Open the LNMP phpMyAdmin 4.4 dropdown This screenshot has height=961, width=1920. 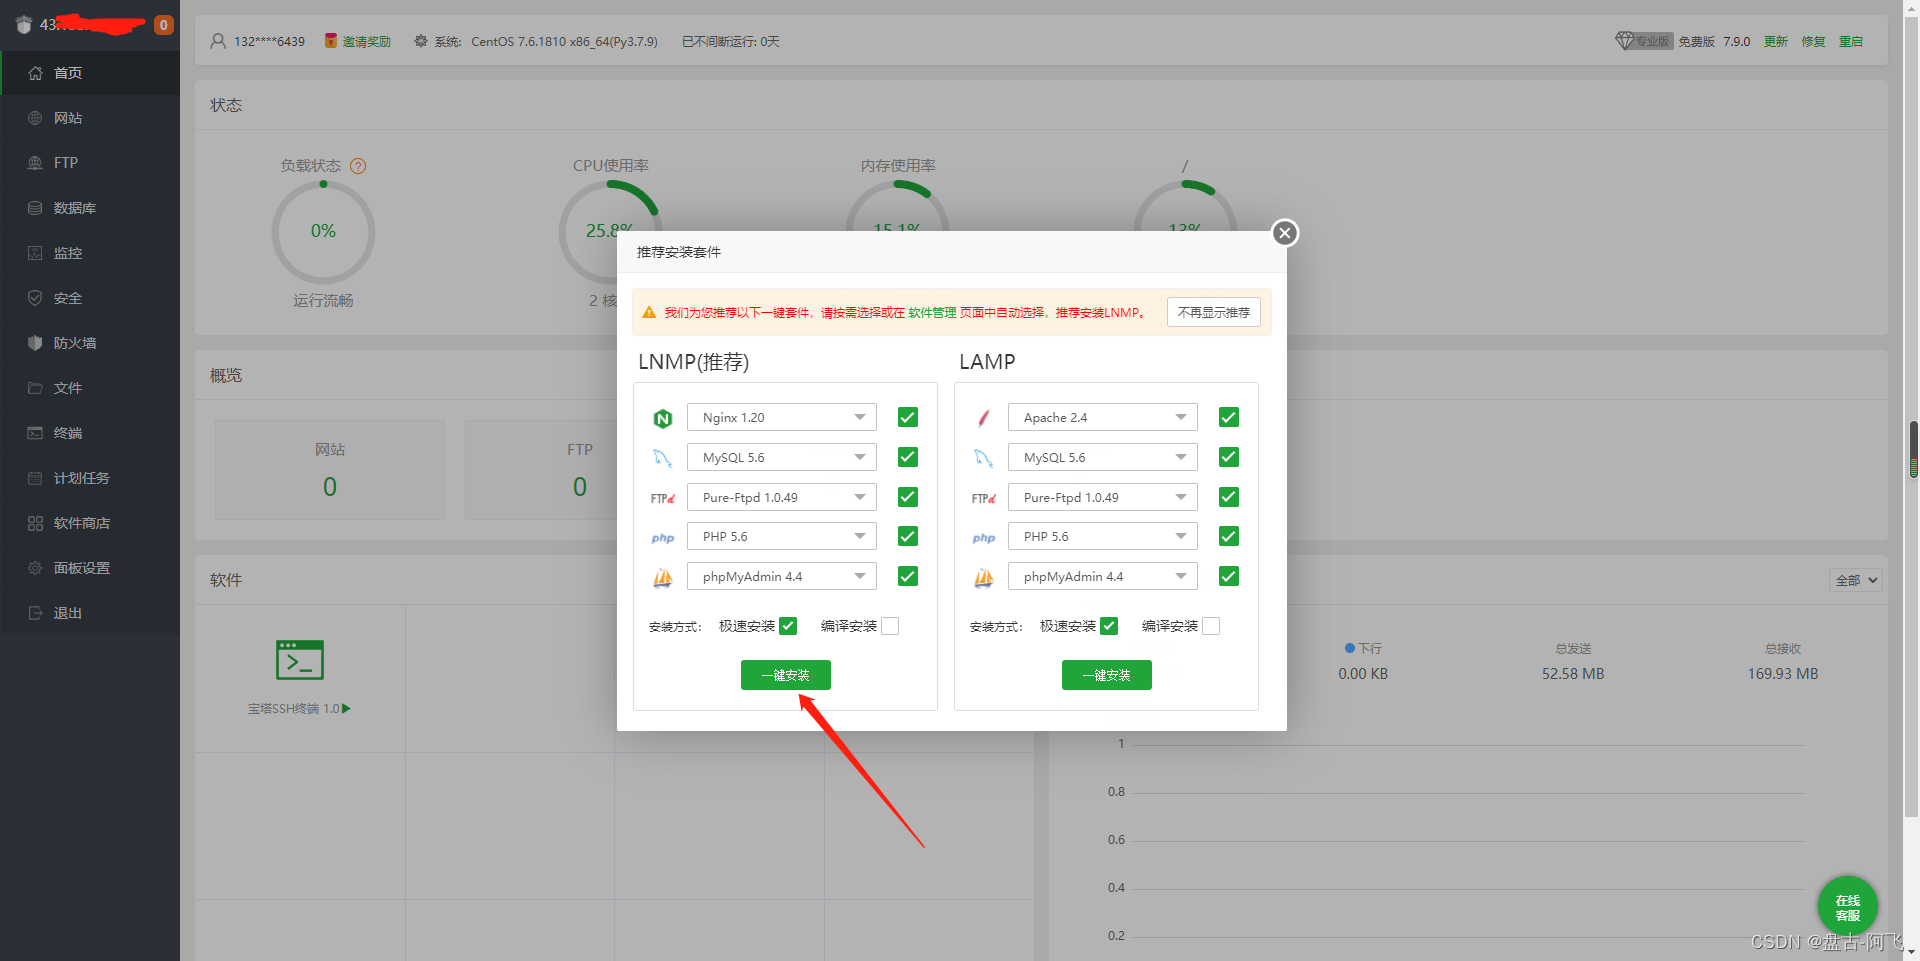(x=782, y=576)
